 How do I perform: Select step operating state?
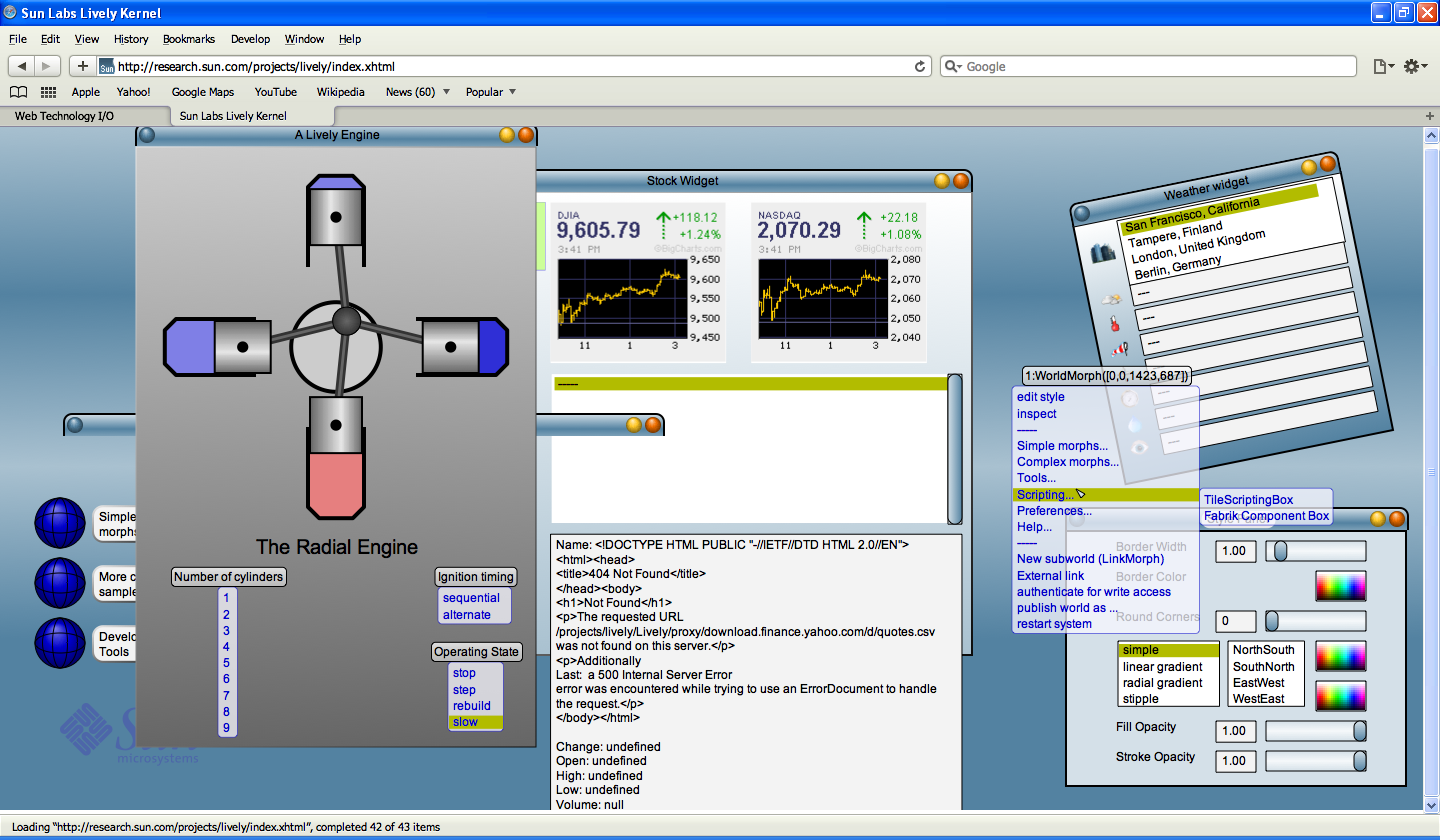coord(464,690)
